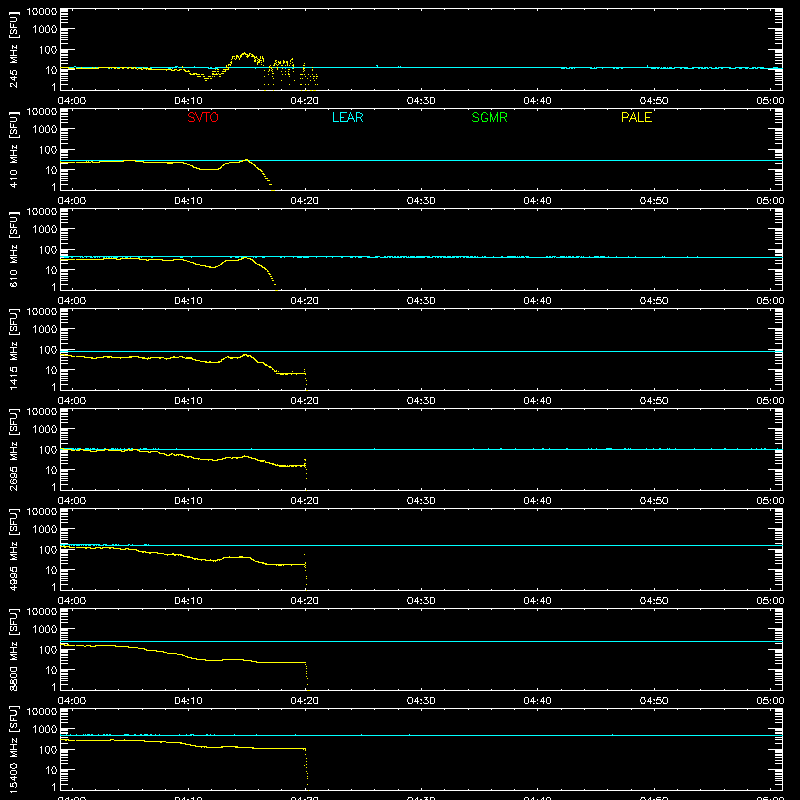
Task: Click 04:50 tick under the 245 MHz plot
Action: 654,101
